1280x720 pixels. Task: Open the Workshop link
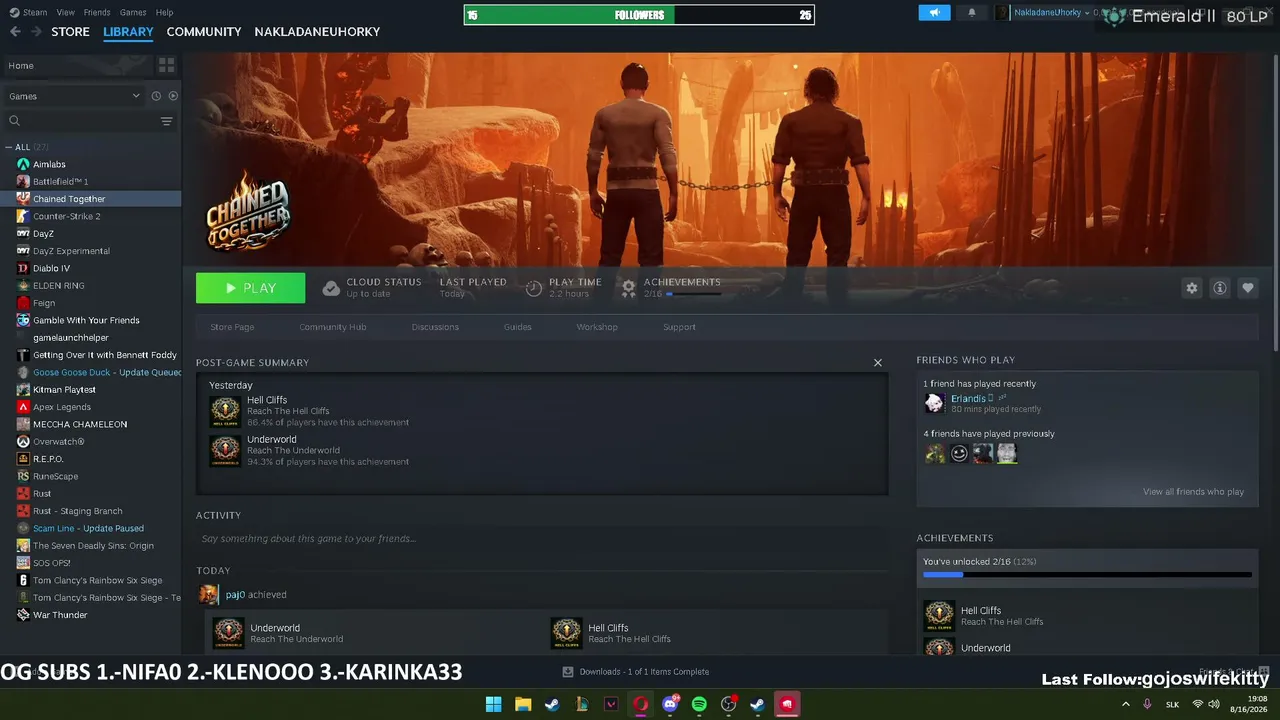coord(597,327)
